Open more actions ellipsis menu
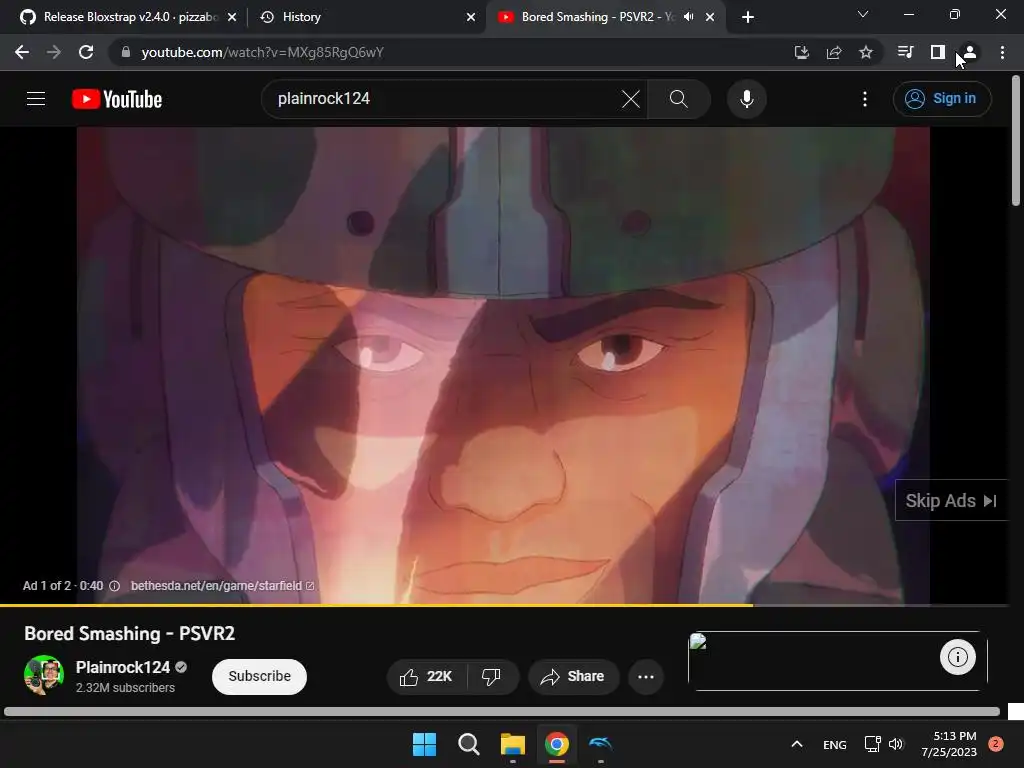The image size is (1024, 768). tap(646, 677)
